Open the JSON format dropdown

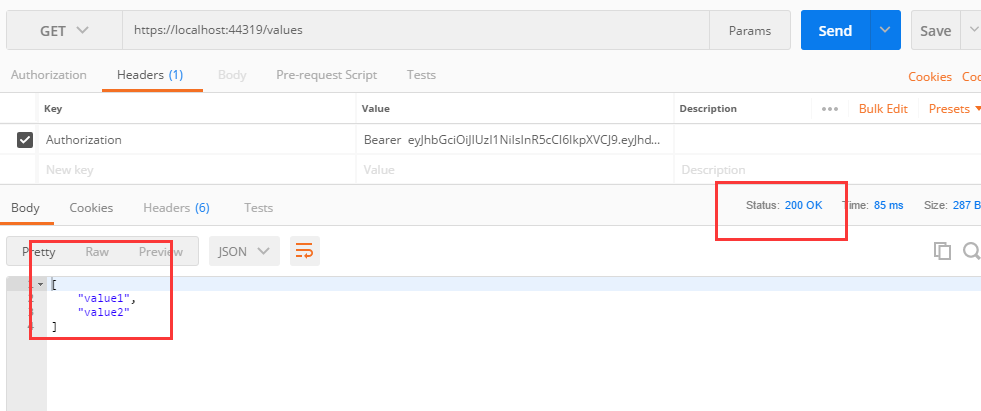(243, 252)
